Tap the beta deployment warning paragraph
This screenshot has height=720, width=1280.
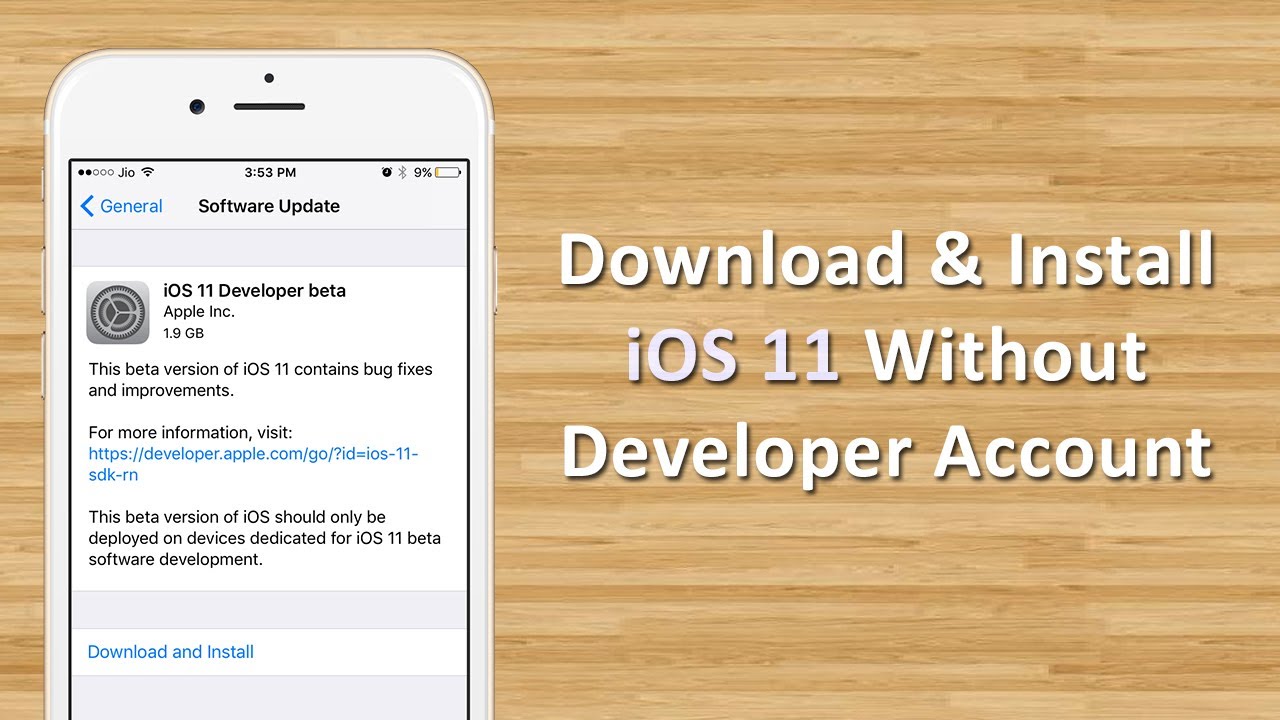tap(265, 538)
